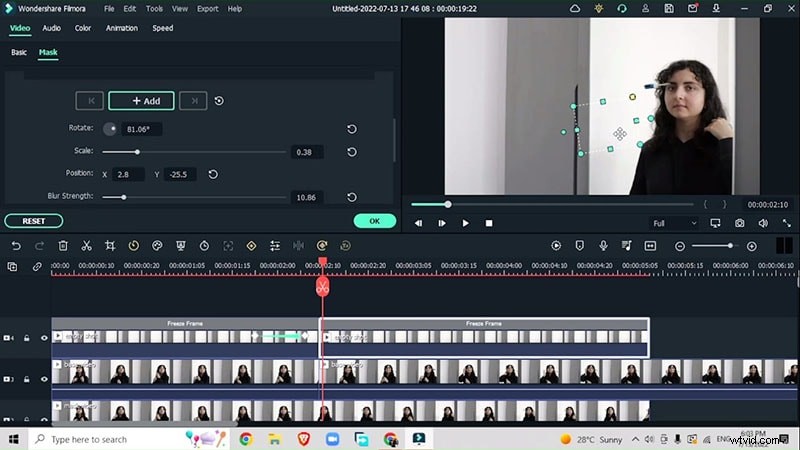The width and height of the screenshot is (800, 450).
Task: Open the Export menu
Action: pos(208,9)
